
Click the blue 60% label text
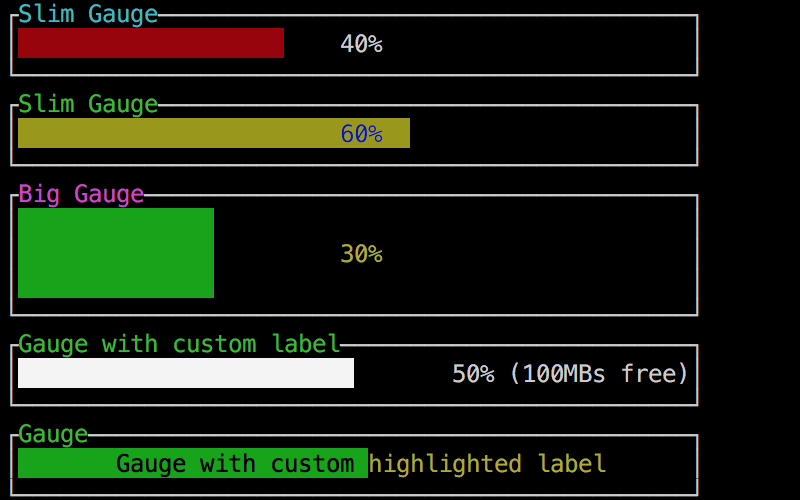[361, 134]
